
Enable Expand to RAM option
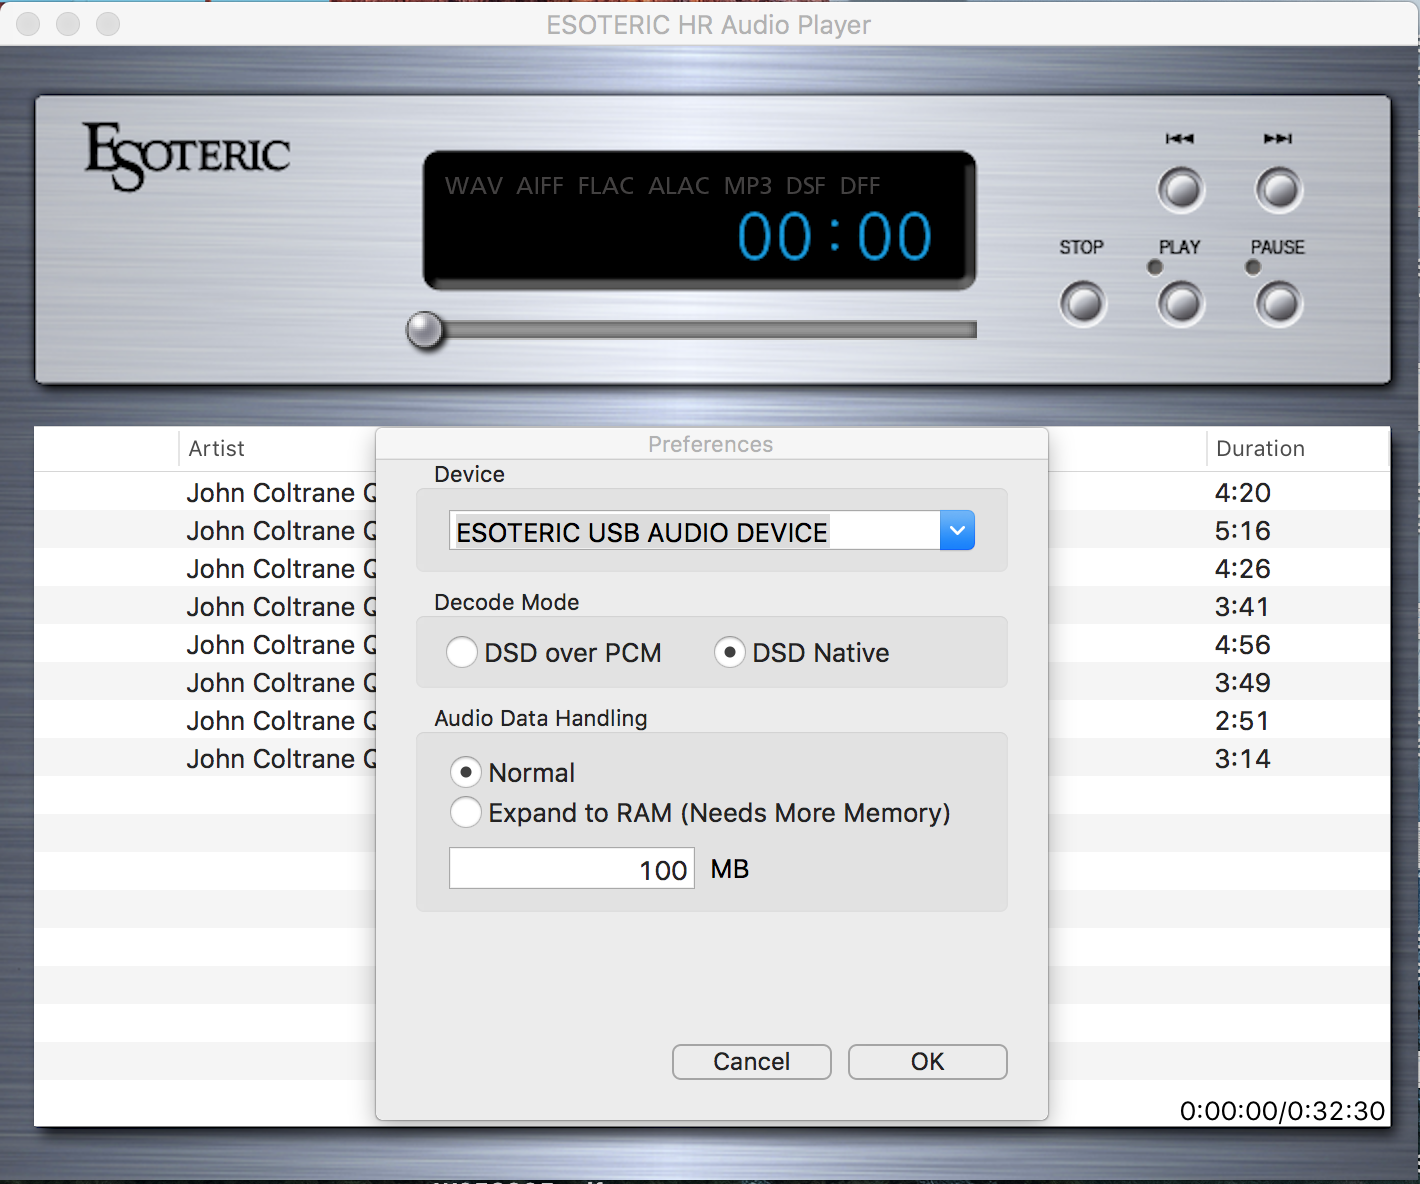(x=466, y=813)
